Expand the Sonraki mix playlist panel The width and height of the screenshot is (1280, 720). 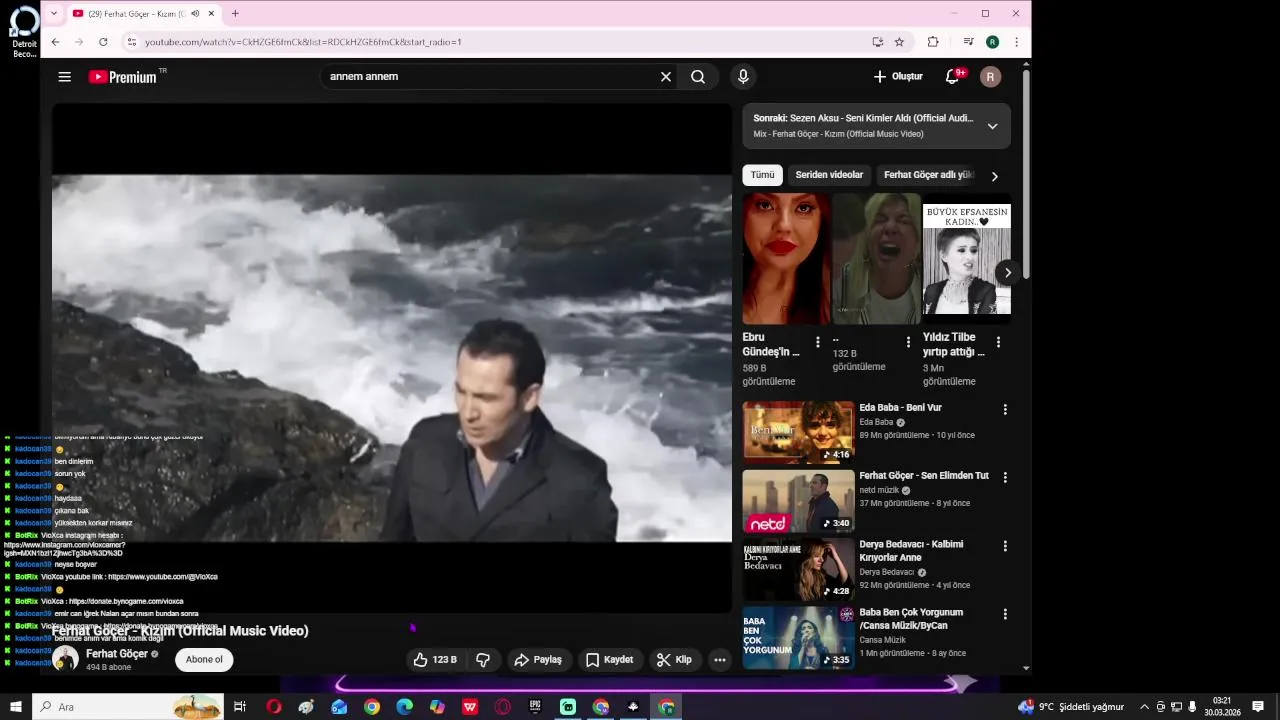[x=992, y=126]
